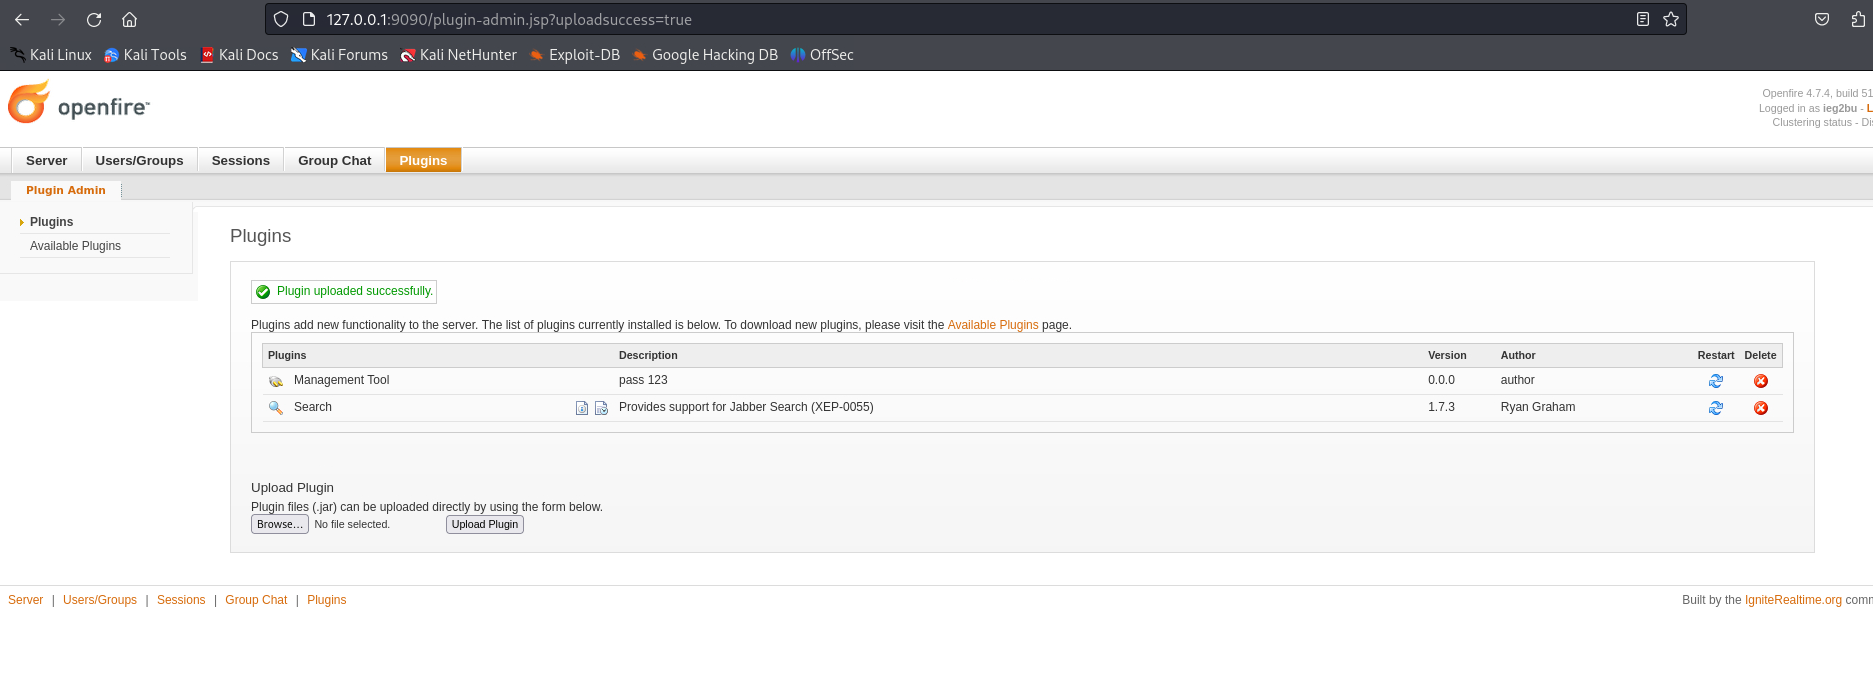Click the 'Plugin uploaded successfully.' message
Viewport: 1873px width, 687px height.
(x=355, y=291)
